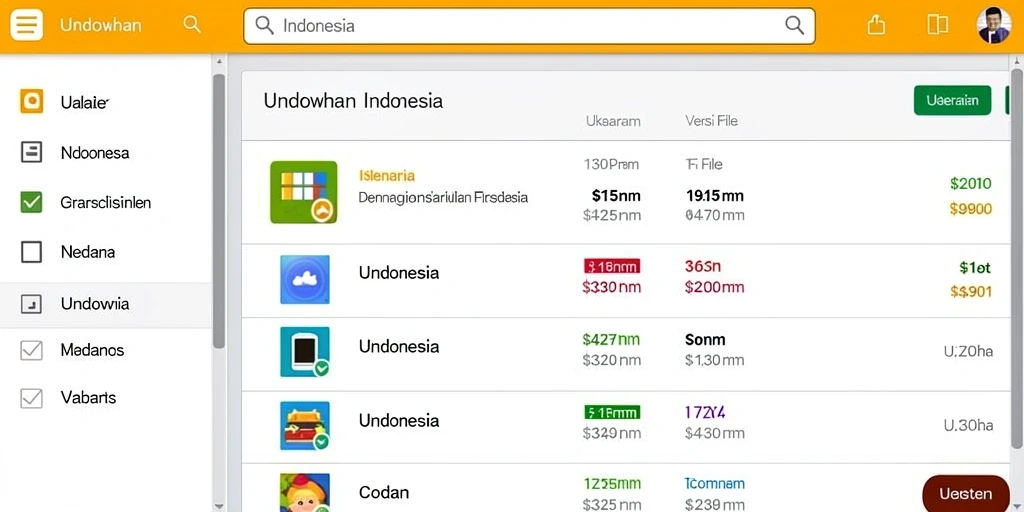This screenshot has width=1024, height=512.
Task: Click the Islenaria app title link
Action: [x=387, y=175]
